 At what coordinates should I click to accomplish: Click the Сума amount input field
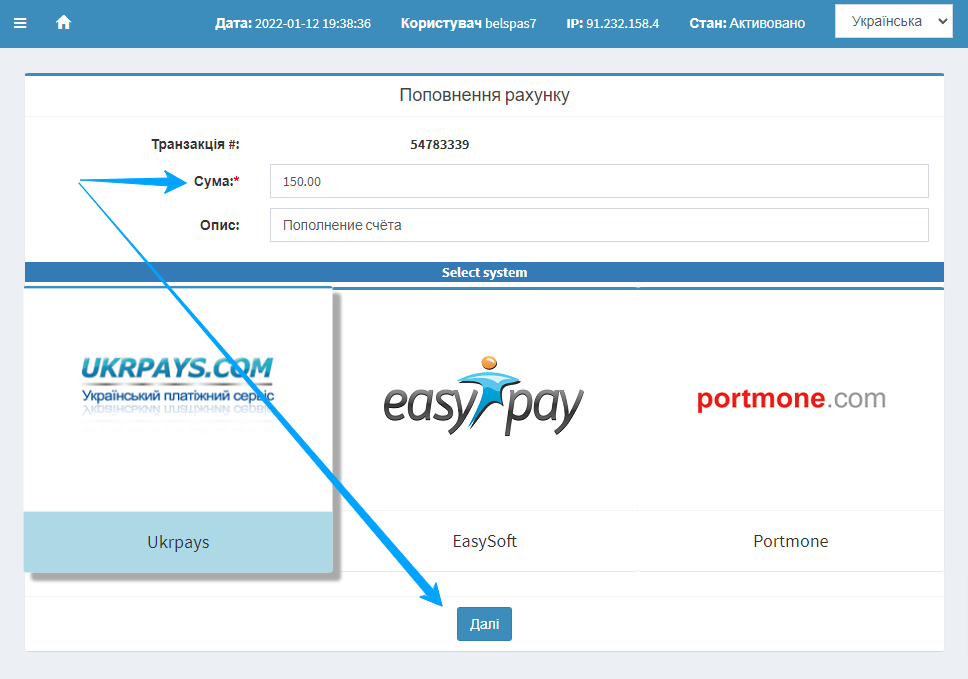tap(599, 181)
